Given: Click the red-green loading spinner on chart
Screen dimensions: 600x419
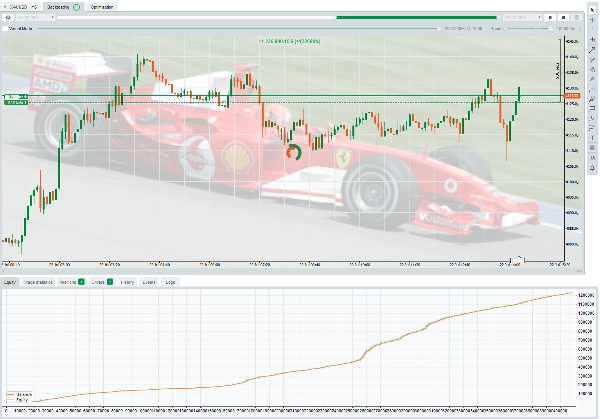Looking at the screenshot, I should 294,152.
